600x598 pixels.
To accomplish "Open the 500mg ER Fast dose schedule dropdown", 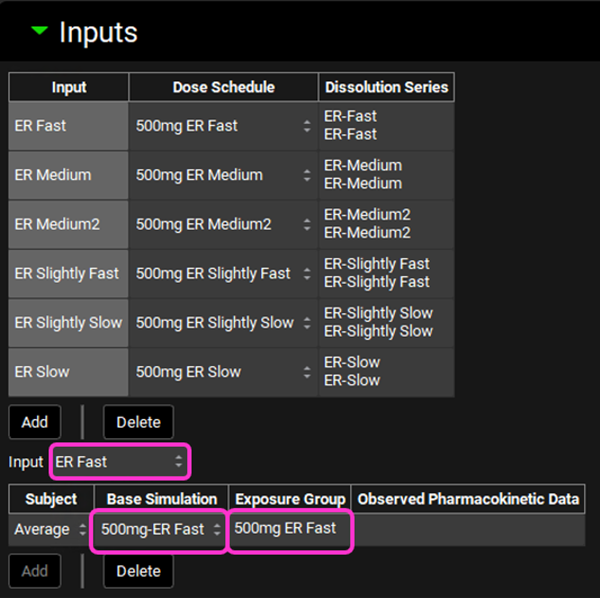I will 223,125.
